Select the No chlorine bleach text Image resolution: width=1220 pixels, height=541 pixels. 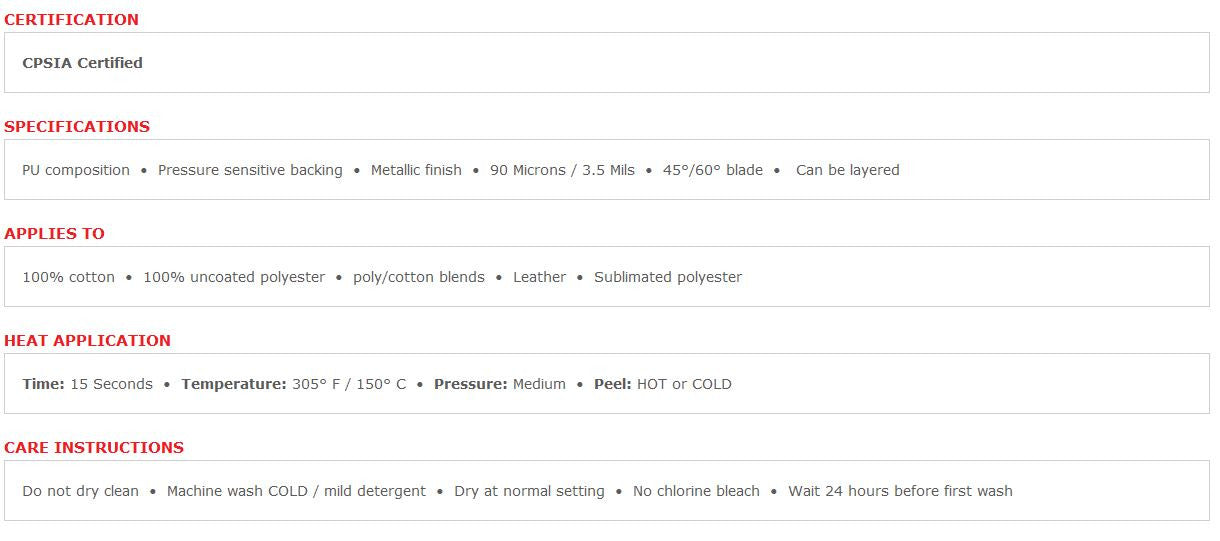pyautogui.click(x=696, y=491)
